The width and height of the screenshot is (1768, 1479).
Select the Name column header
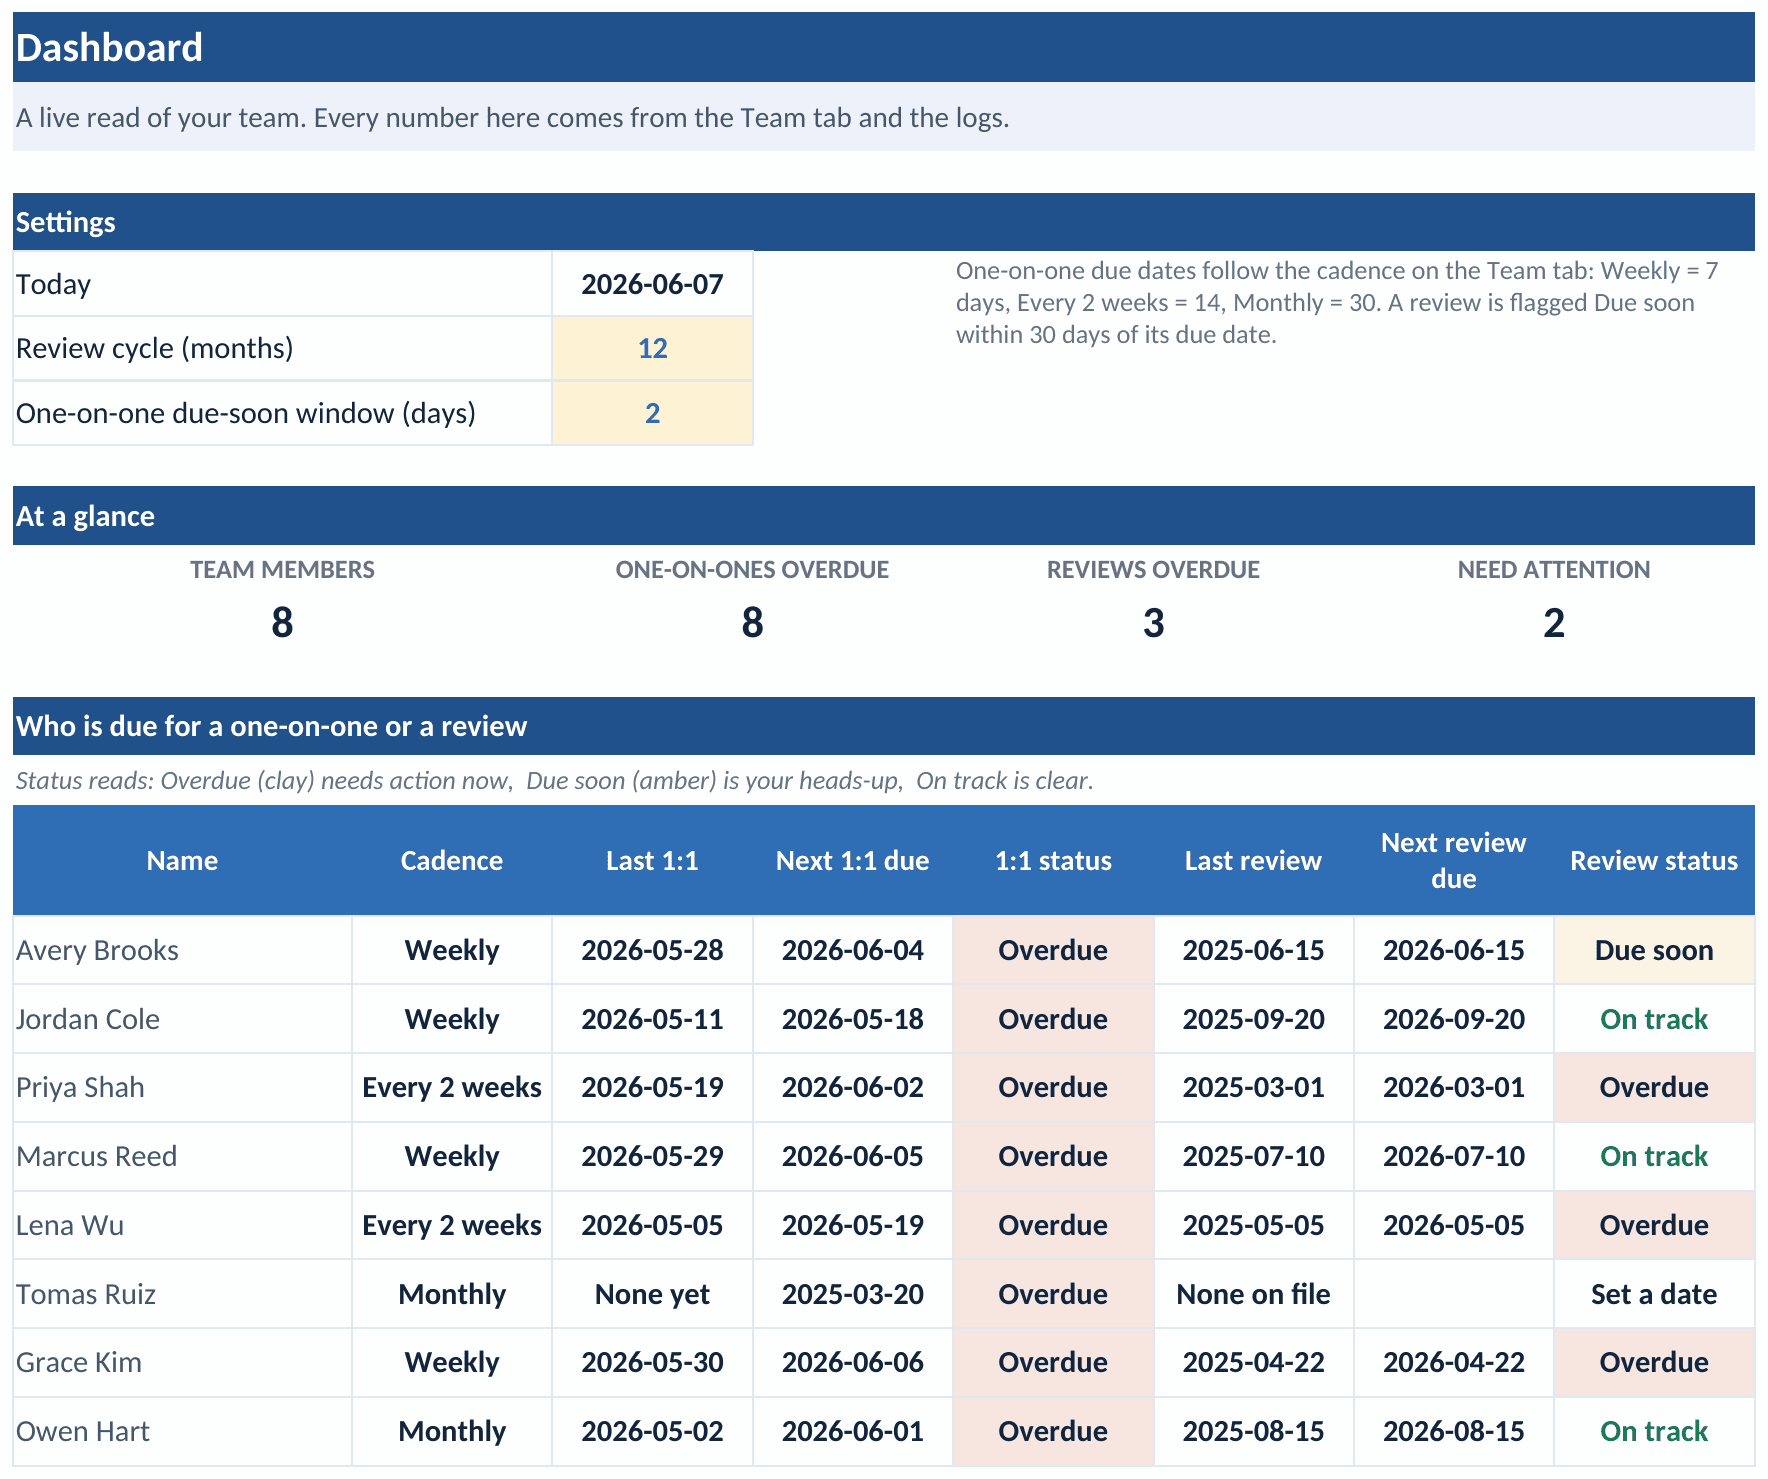point(182,860)
